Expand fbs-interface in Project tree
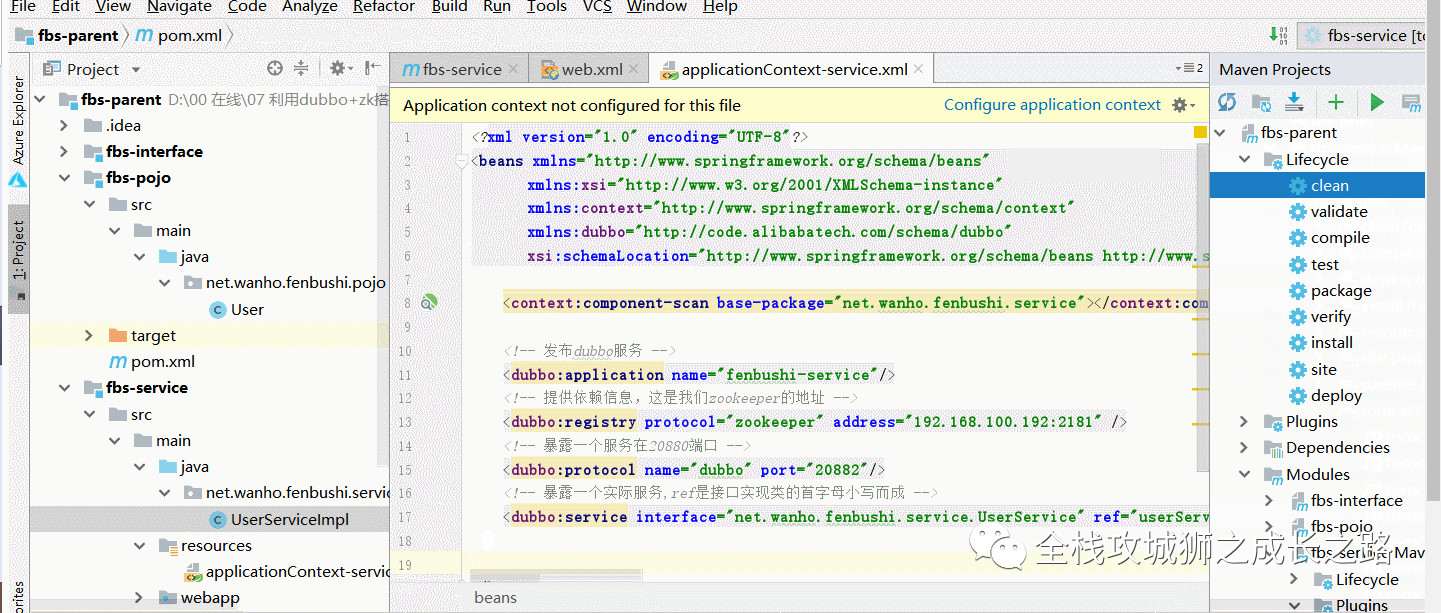The image size is (1441, 613). pyautogui.click(x=64, y=152)
